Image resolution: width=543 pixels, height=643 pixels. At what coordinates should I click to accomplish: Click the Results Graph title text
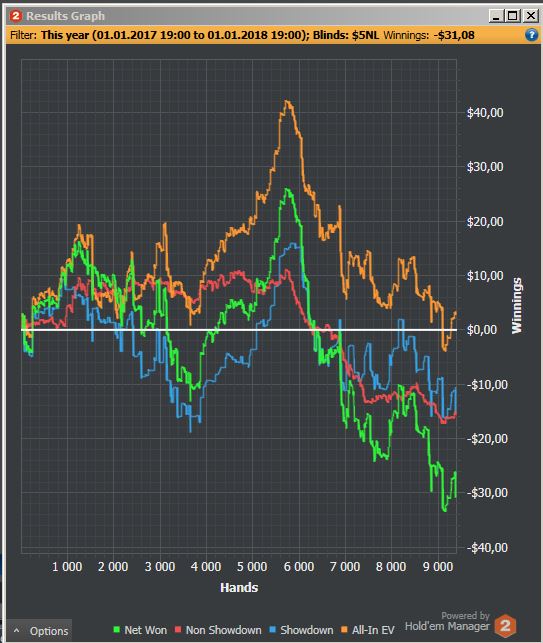(66, 16)
